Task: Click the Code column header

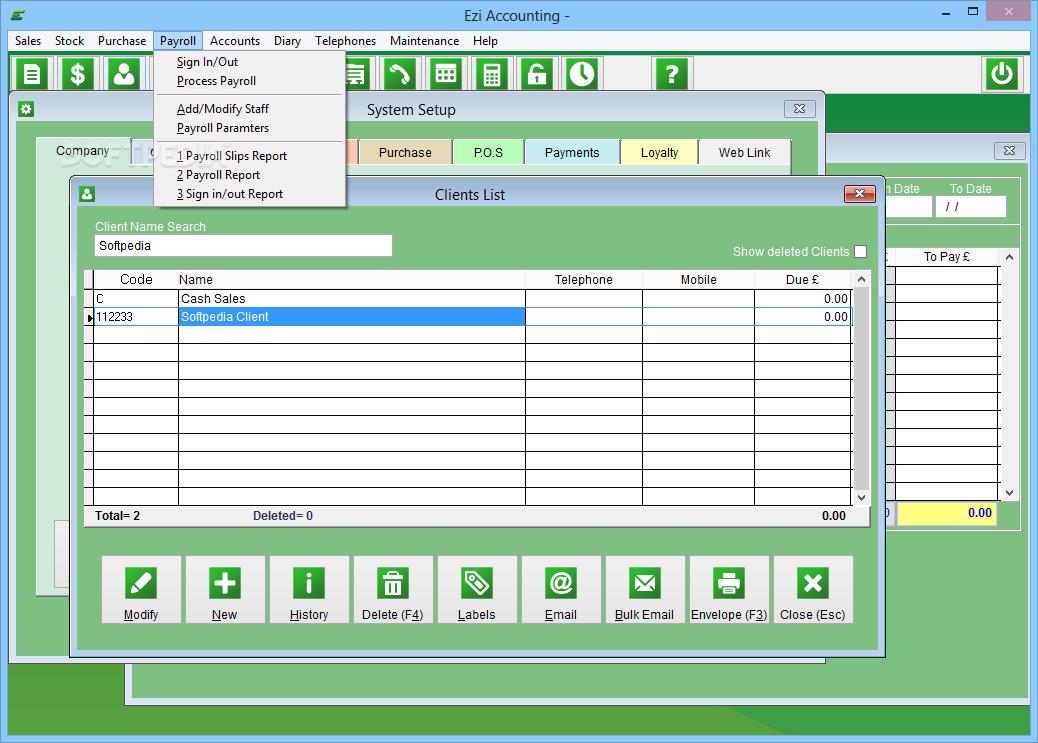Action: point(136,279)
